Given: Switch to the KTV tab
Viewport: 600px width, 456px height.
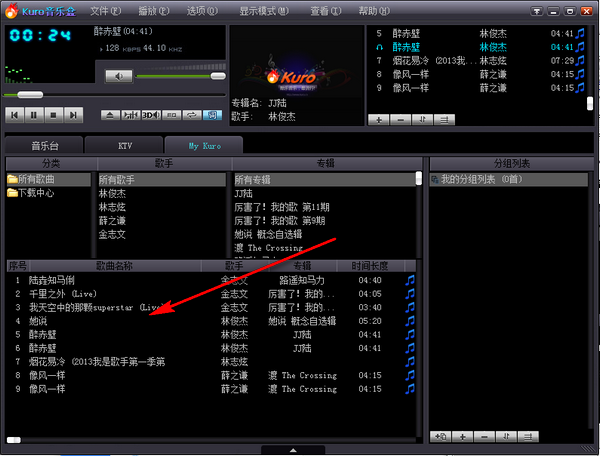Looking at the screenshot, I should (125, 146).
